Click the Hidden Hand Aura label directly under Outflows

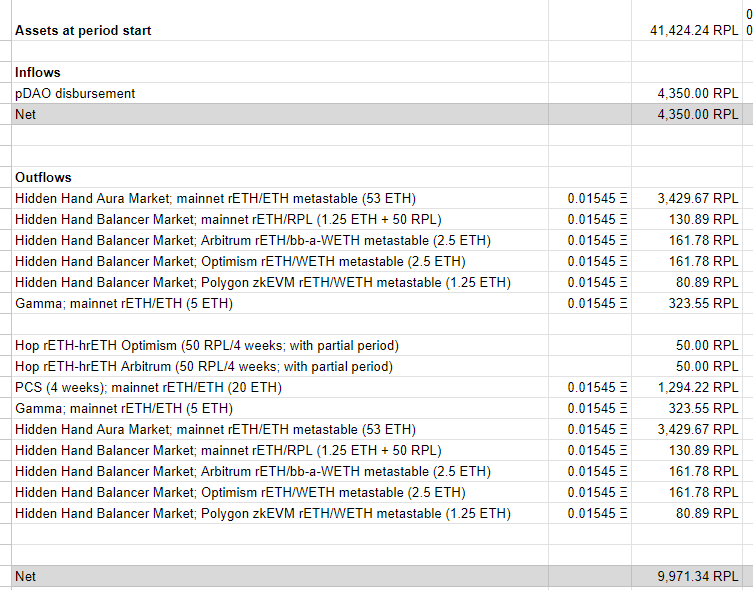[215, 198]
